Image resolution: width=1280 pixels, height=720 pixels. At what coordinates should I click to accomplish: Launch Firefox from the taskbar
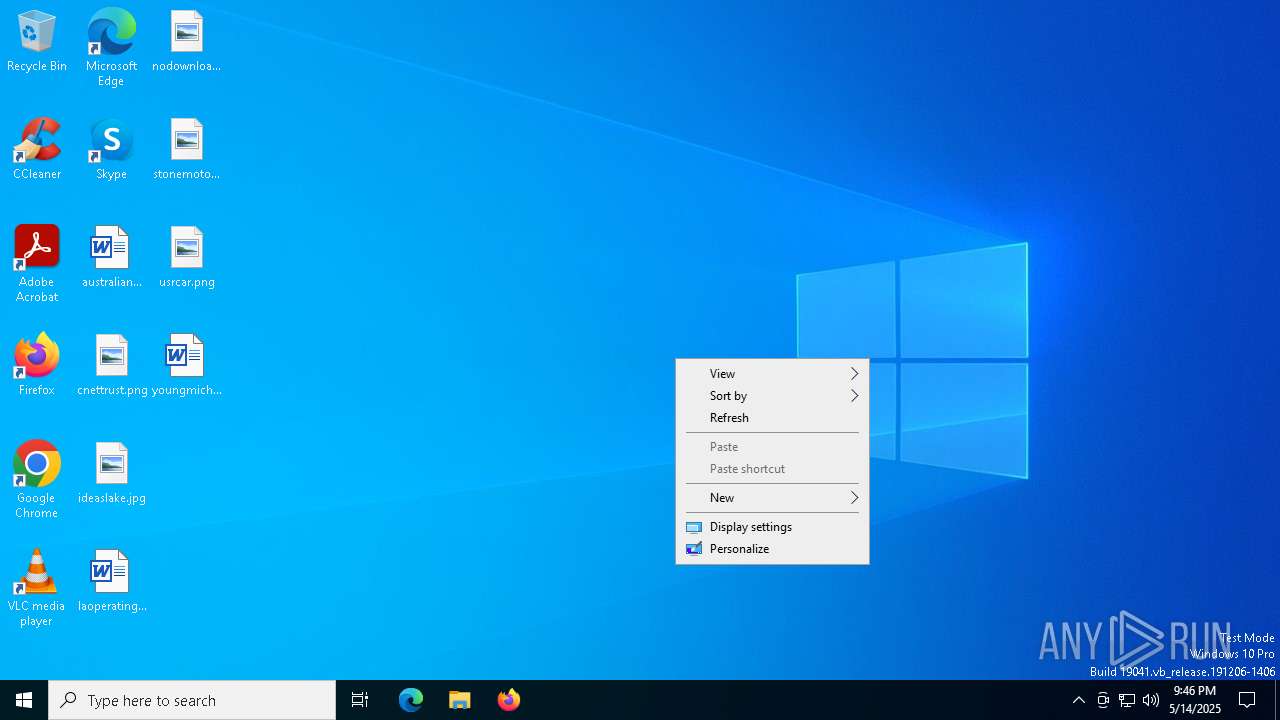coord(509,700)
